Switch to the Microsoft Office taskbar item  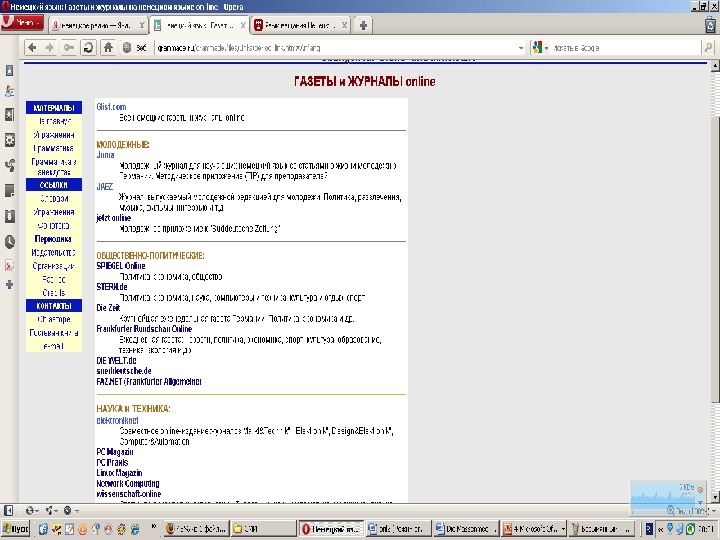(533, 529)
